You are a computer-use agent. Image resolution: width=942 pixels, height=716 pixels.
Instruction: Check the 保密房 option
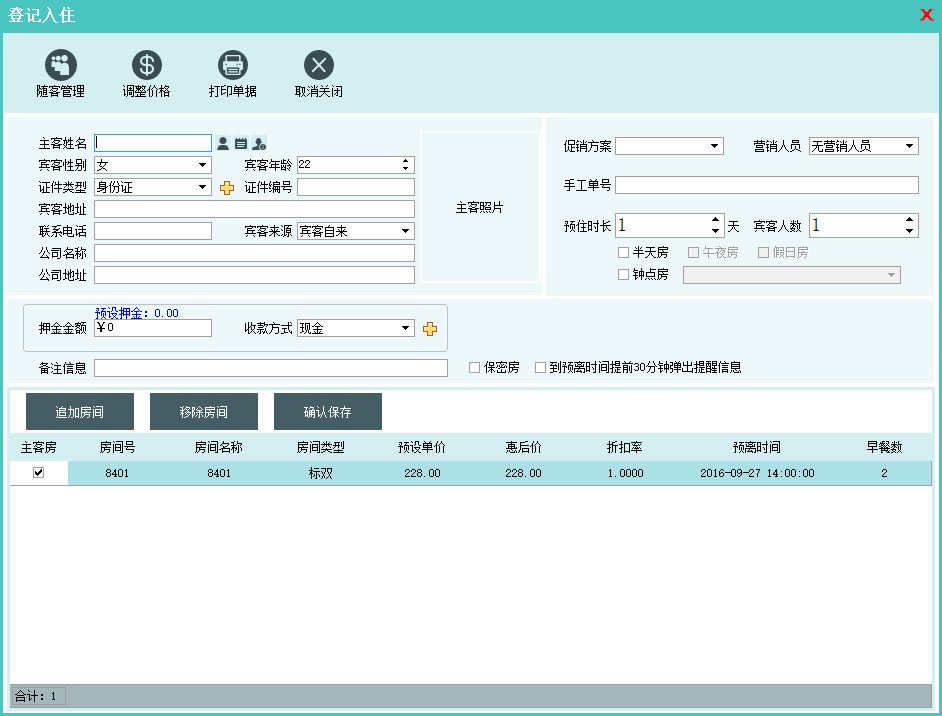475,368
